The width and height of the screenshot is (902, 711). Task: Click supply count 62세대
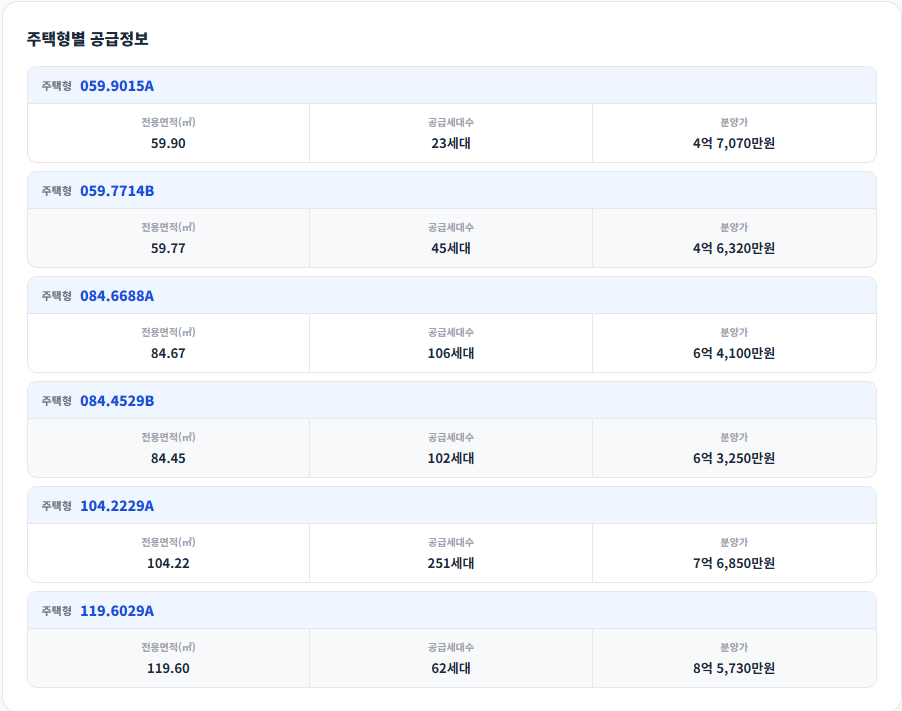click(451, 668)
